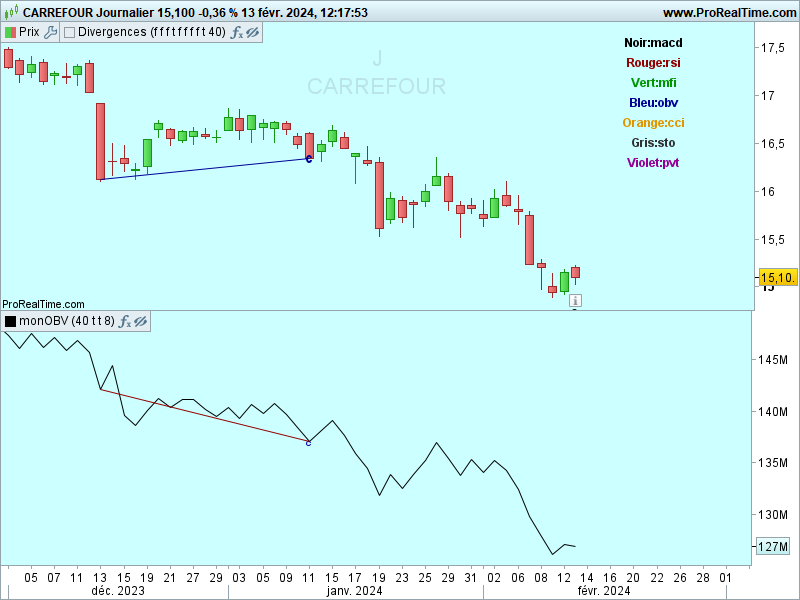The height and width of the screenshot is (600, 800).
Task: Open the monOBV fx formula editor
Action: coord(125,321)
